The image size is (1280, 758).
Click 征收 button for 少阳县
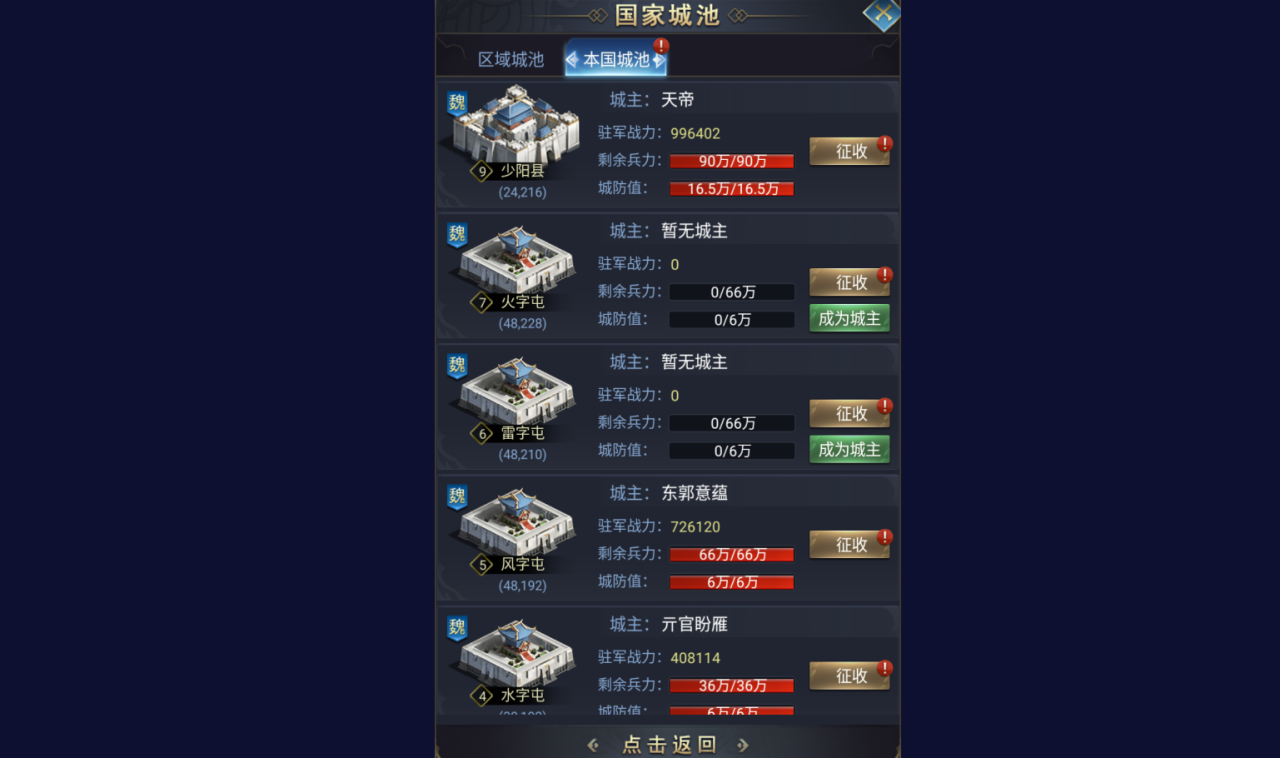coord(850,151)
